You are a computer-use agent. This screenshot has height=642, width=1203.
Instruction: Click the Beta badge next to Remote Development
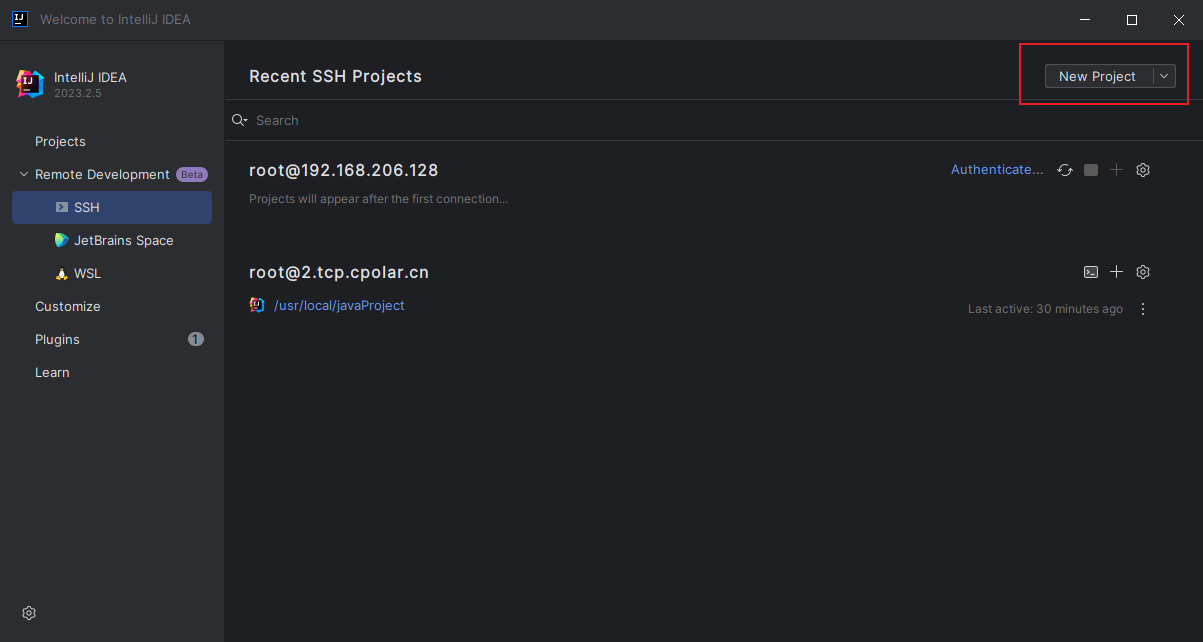pyautogui.click(x=192, y=174)
